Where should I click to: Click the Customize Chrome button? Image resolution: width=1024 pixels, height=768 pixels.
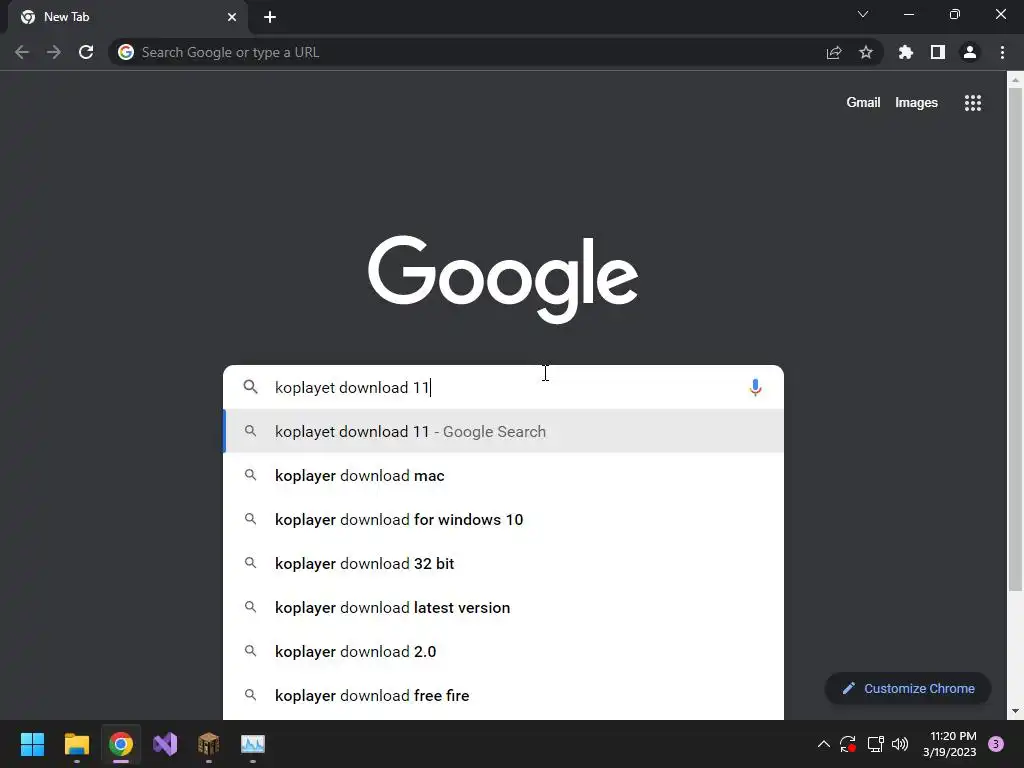coord(908,688)
